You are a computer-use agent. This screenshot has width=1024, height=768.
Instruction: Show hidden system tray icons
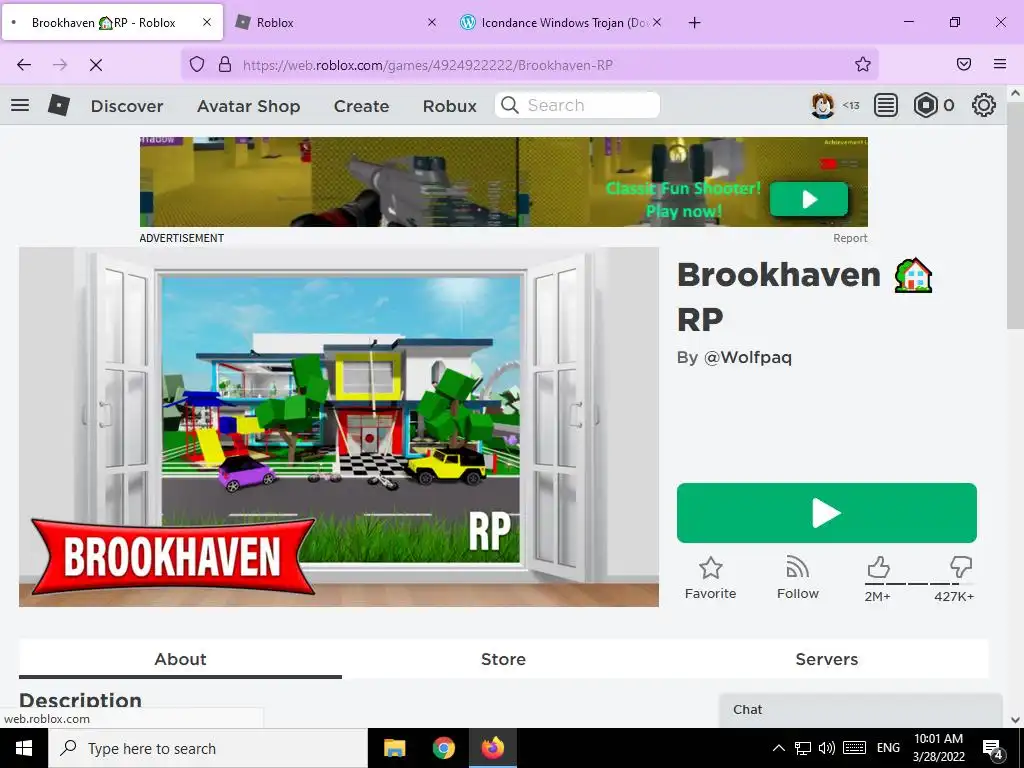[x=778, y=748]
